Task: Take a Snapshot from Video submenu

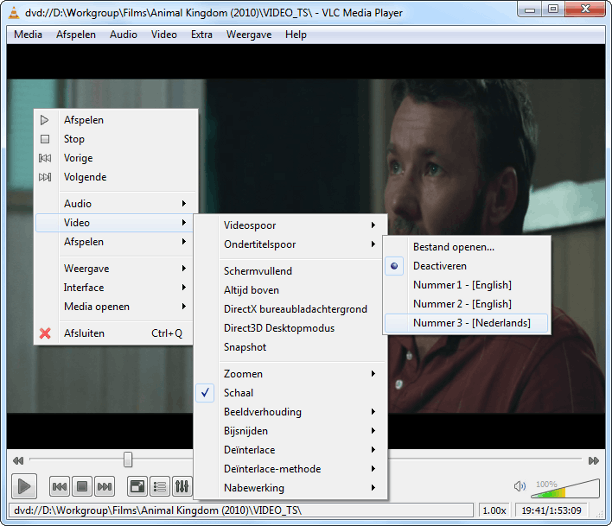Action: click(291, 347)
